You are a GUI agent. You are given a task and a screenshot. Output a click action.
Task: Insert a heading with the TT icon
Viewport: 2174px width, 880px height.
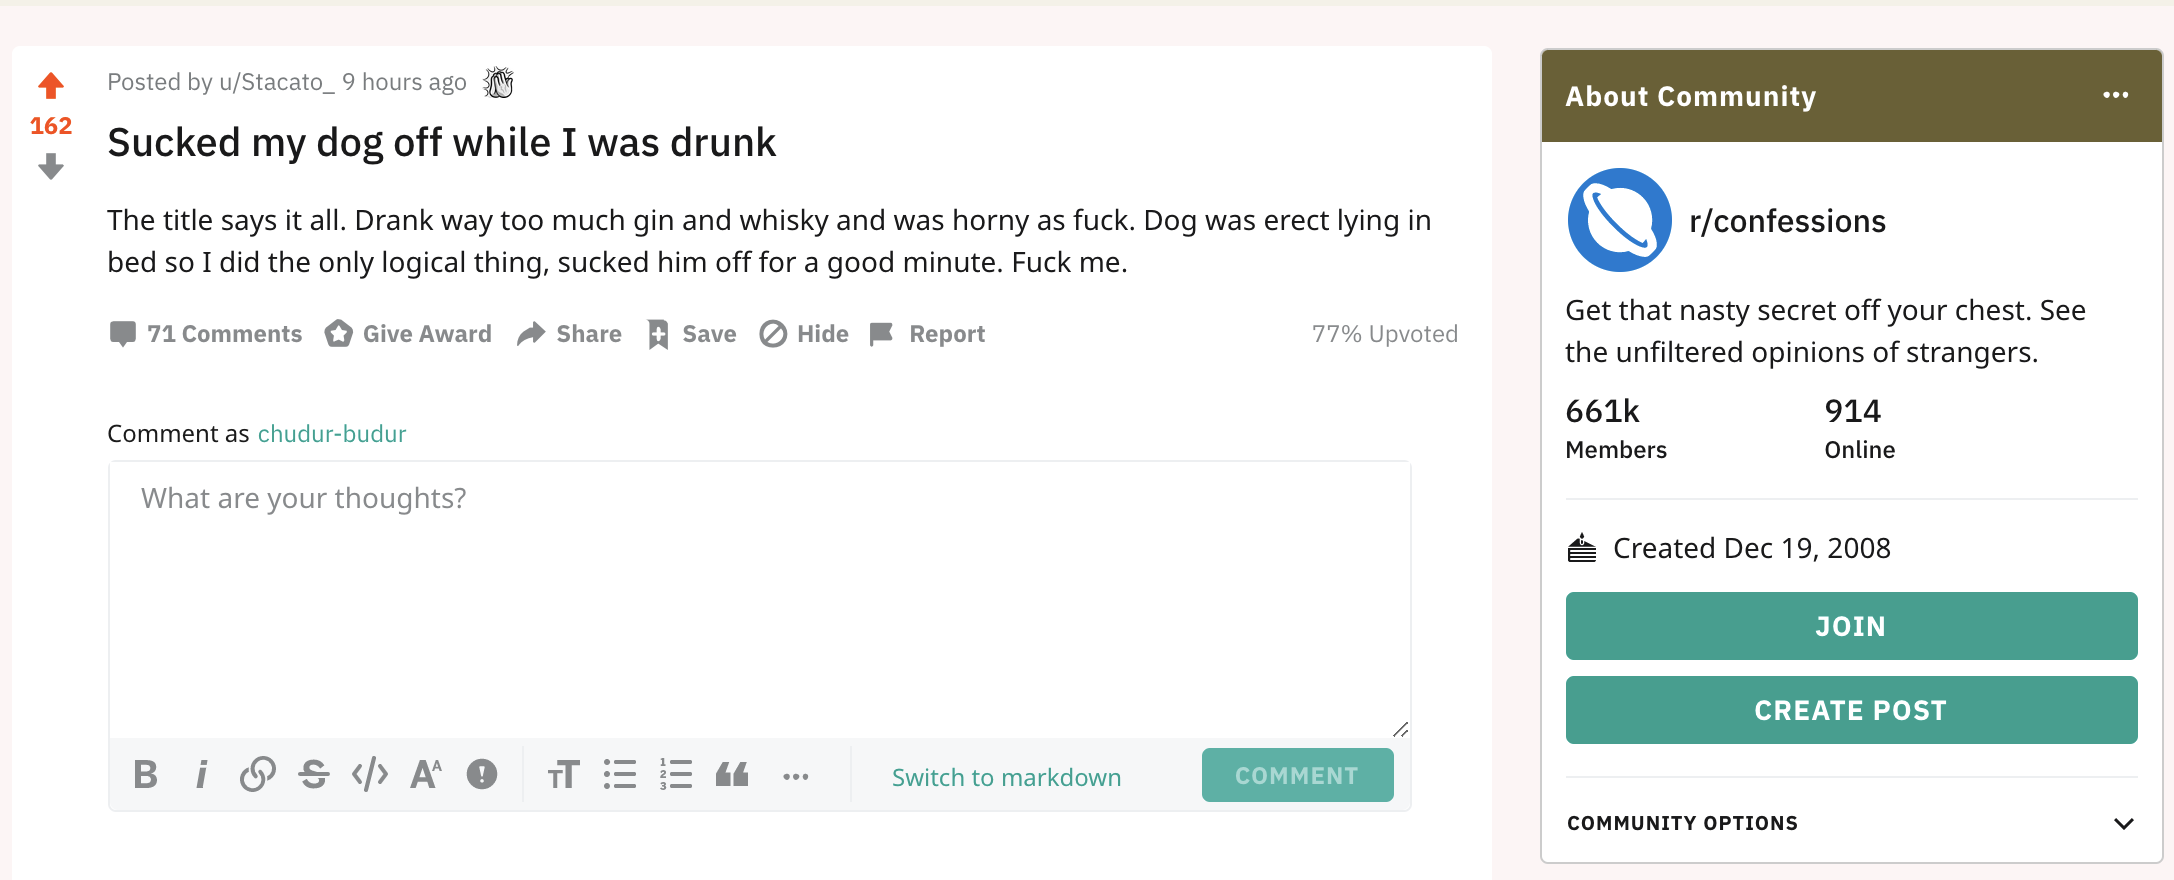click(x=564, y=775)
